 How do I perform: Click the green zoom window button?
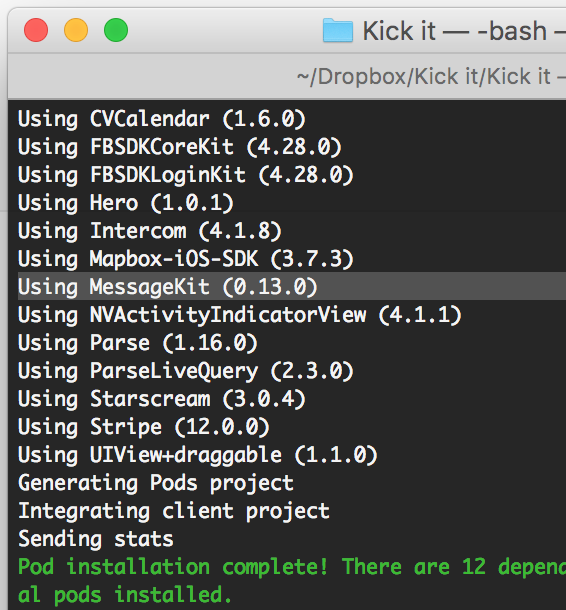116,30
